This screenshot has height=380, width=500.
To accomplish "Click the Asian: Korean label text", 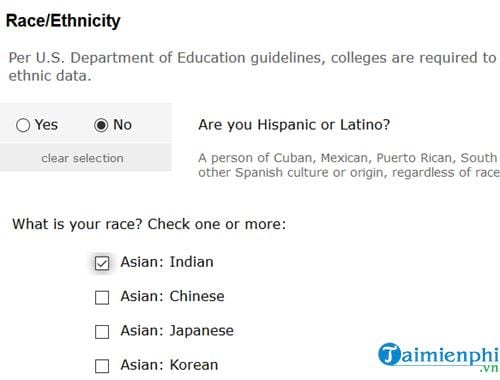I will point(169,365).
